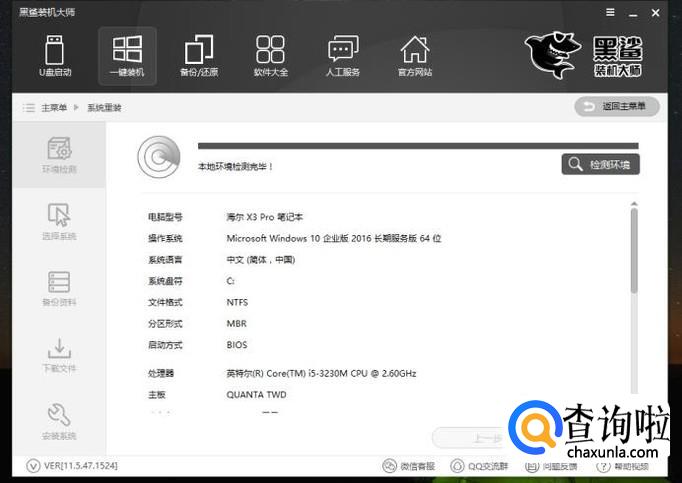Screen dimensions: 682x483
Task: Click the NTFS file format value
Action: [x=237, y=302]
